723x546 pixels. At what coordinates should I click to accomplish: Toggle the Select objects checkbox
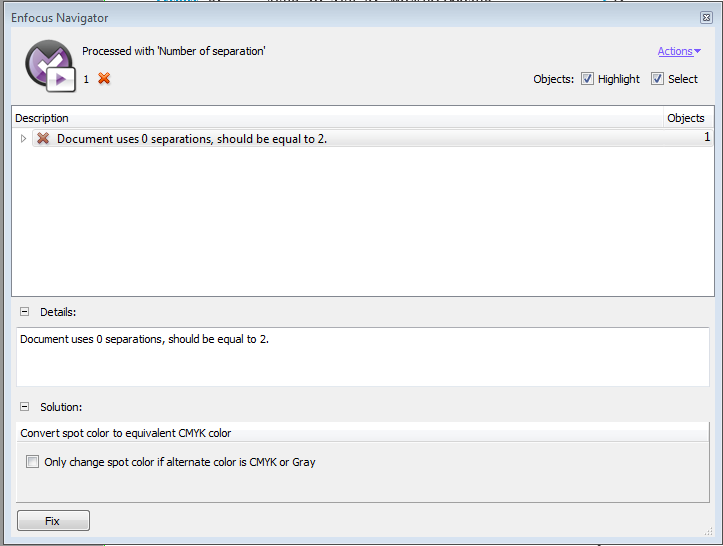click(657, 79)
